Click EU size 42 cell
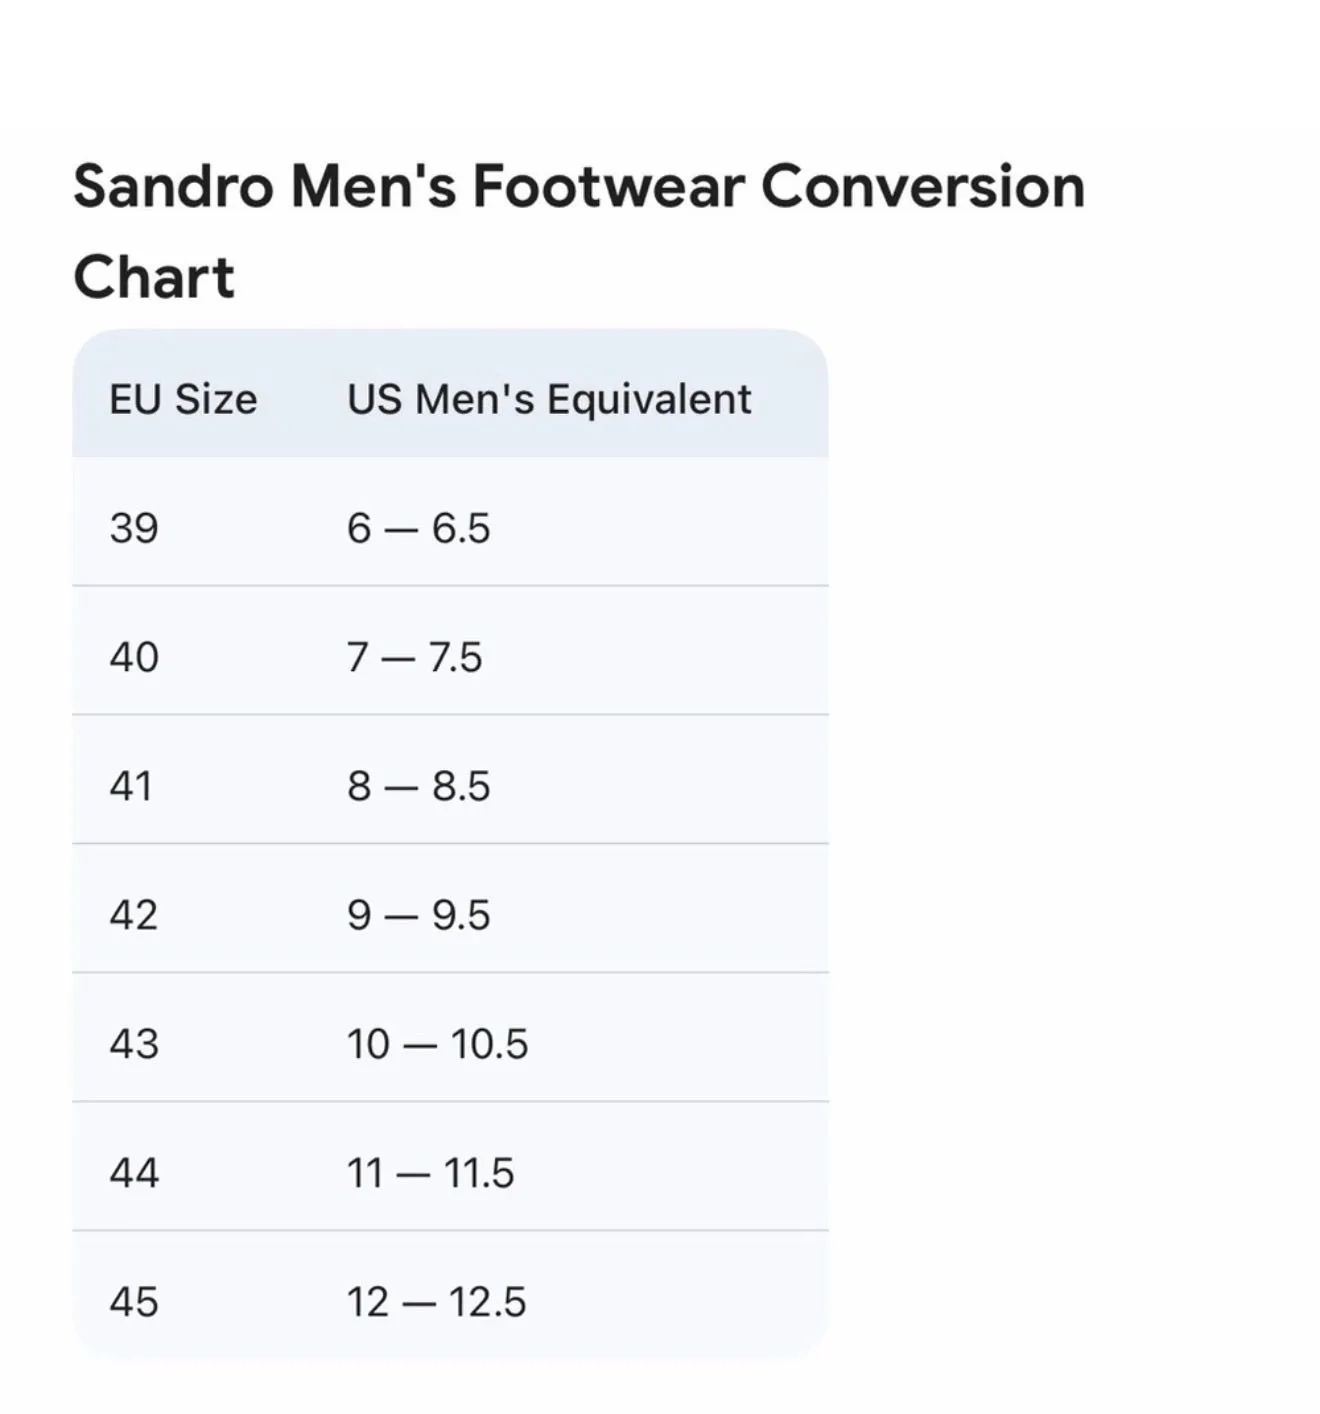This screenshot has height=1414, width=1320. pos(134,915)
